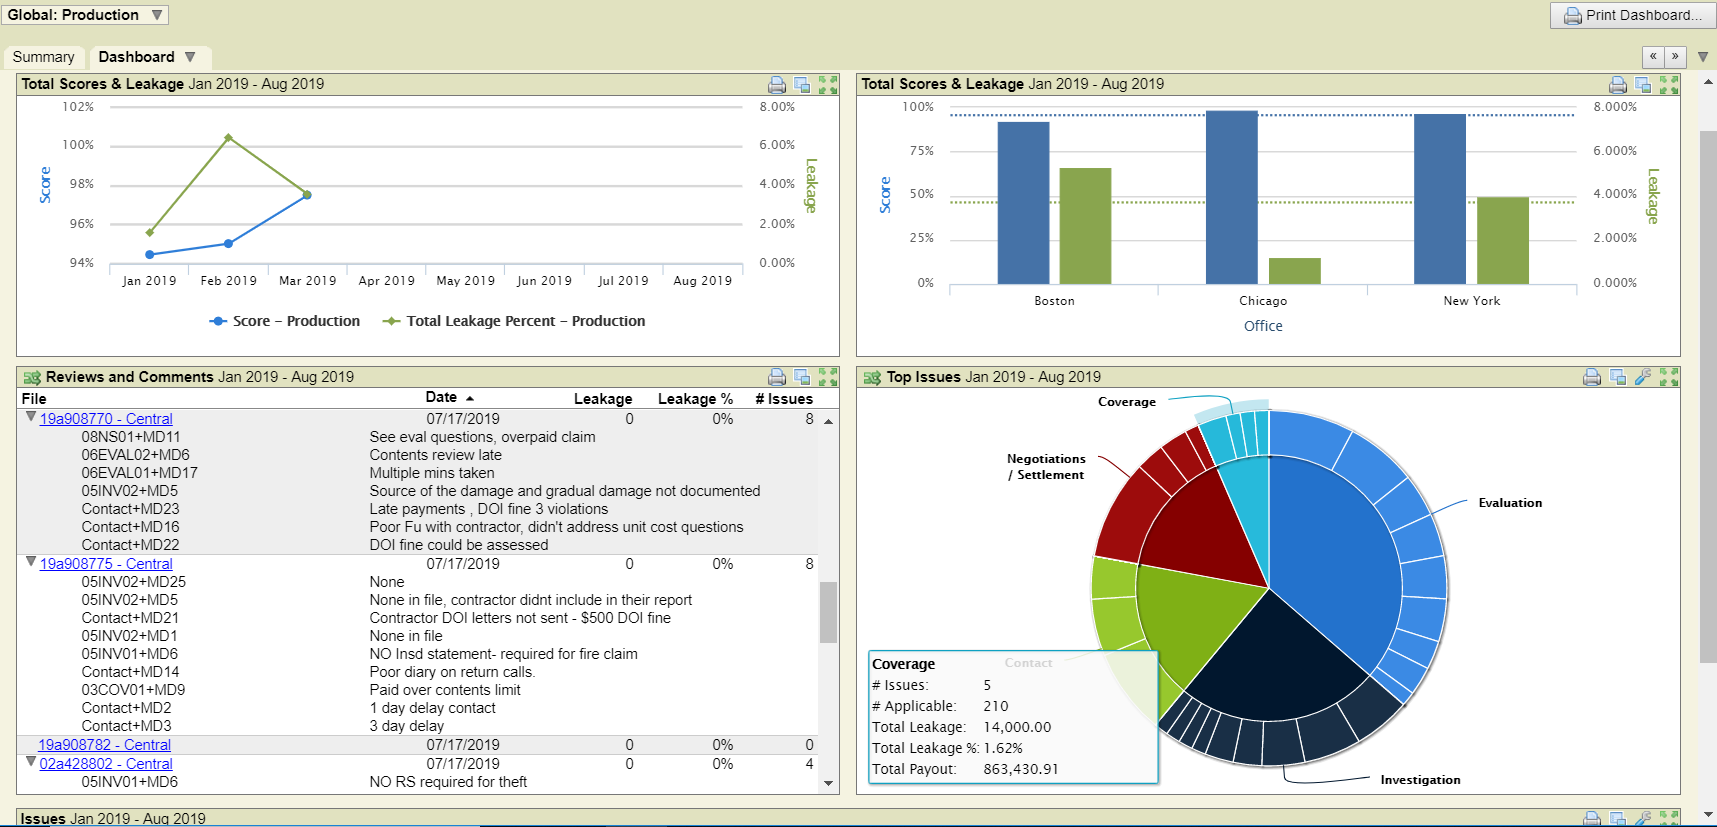Maximize the Total Scores bar chart by Office
Viewport: 1717px width, 827px height.
click(x=1669, y=85)
